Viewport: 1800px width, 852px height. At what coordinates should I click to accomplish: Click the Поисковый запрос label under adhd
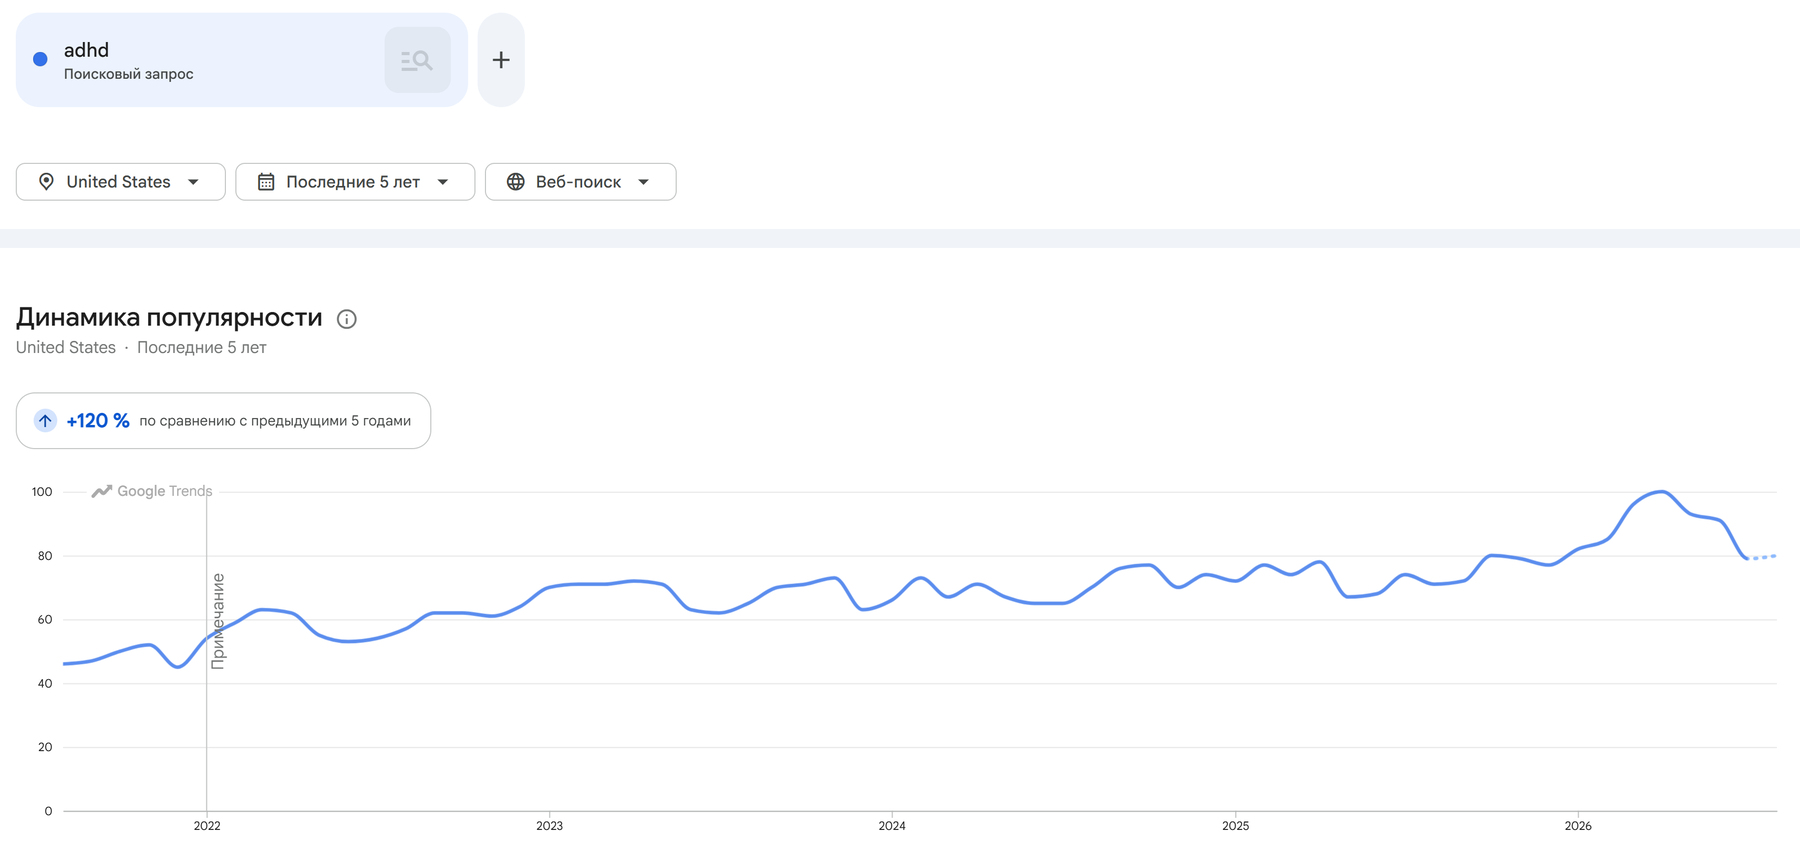point(129,74)
